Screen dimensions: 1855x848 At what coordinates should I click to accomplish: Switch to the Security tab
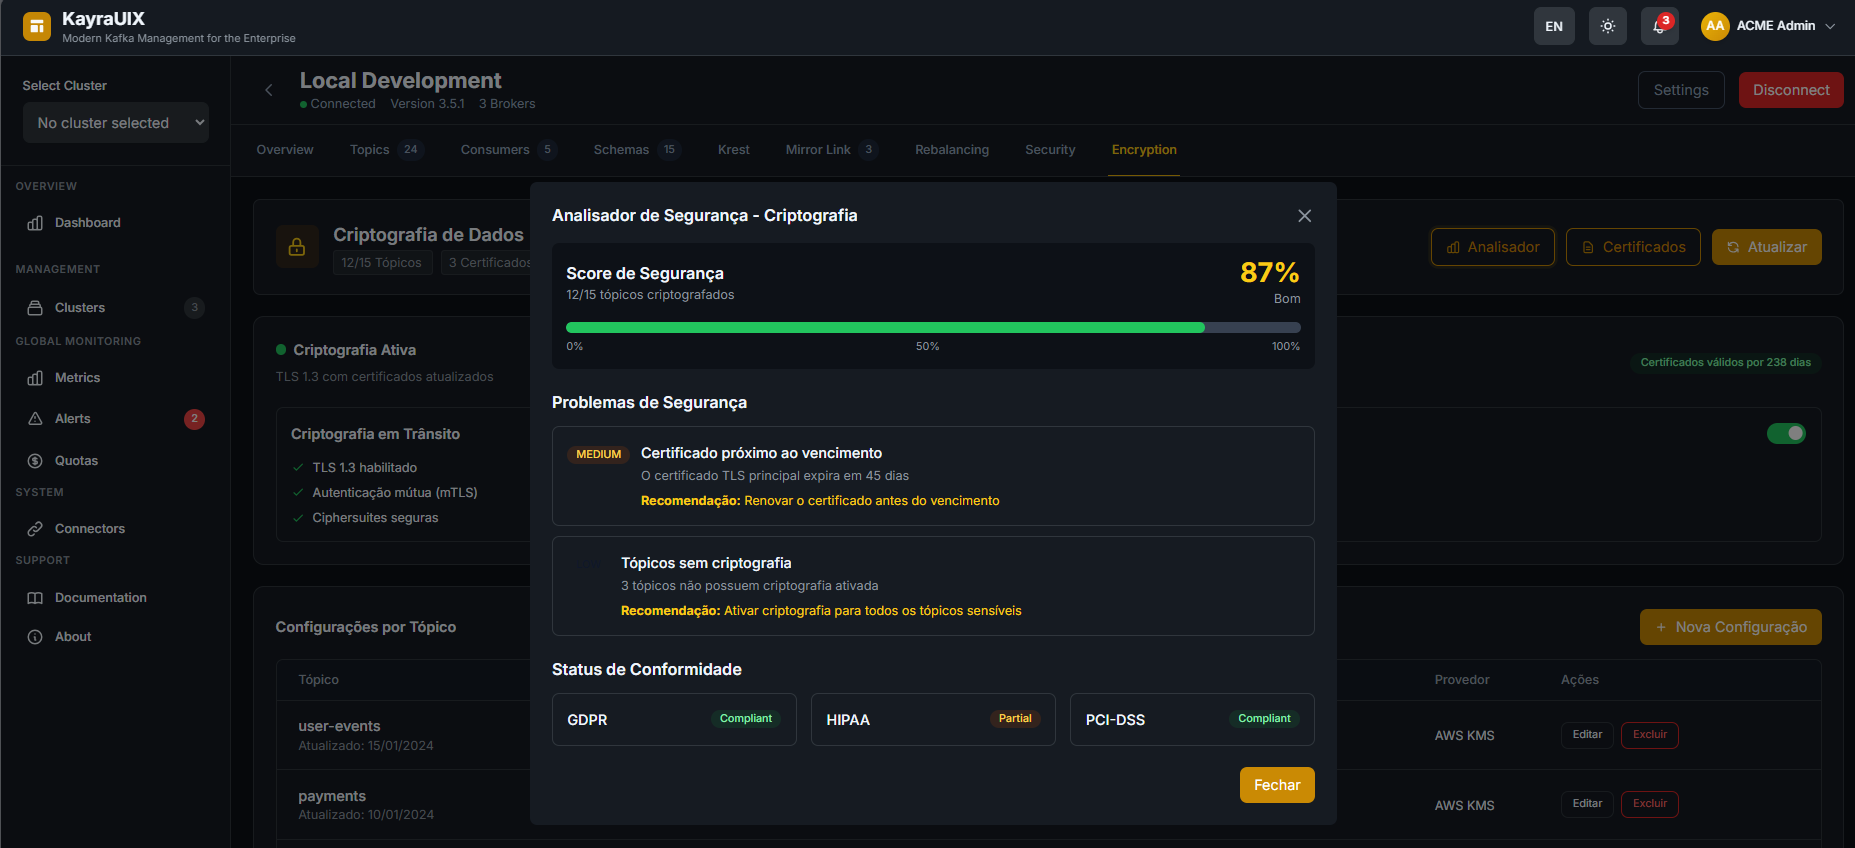tap(1050, 150)
